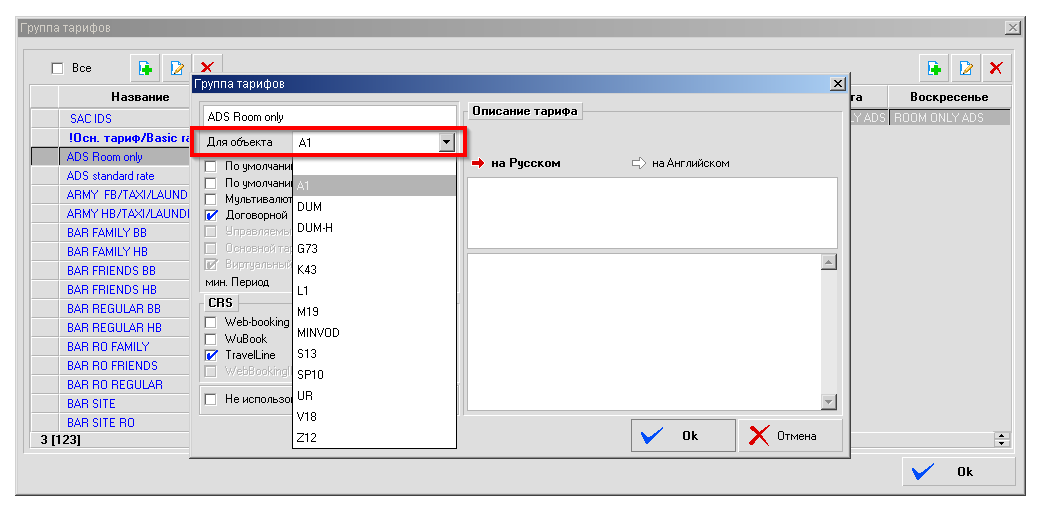
Task: Uncheck the Договорной checkbox
Action: [x=211, y=215]
